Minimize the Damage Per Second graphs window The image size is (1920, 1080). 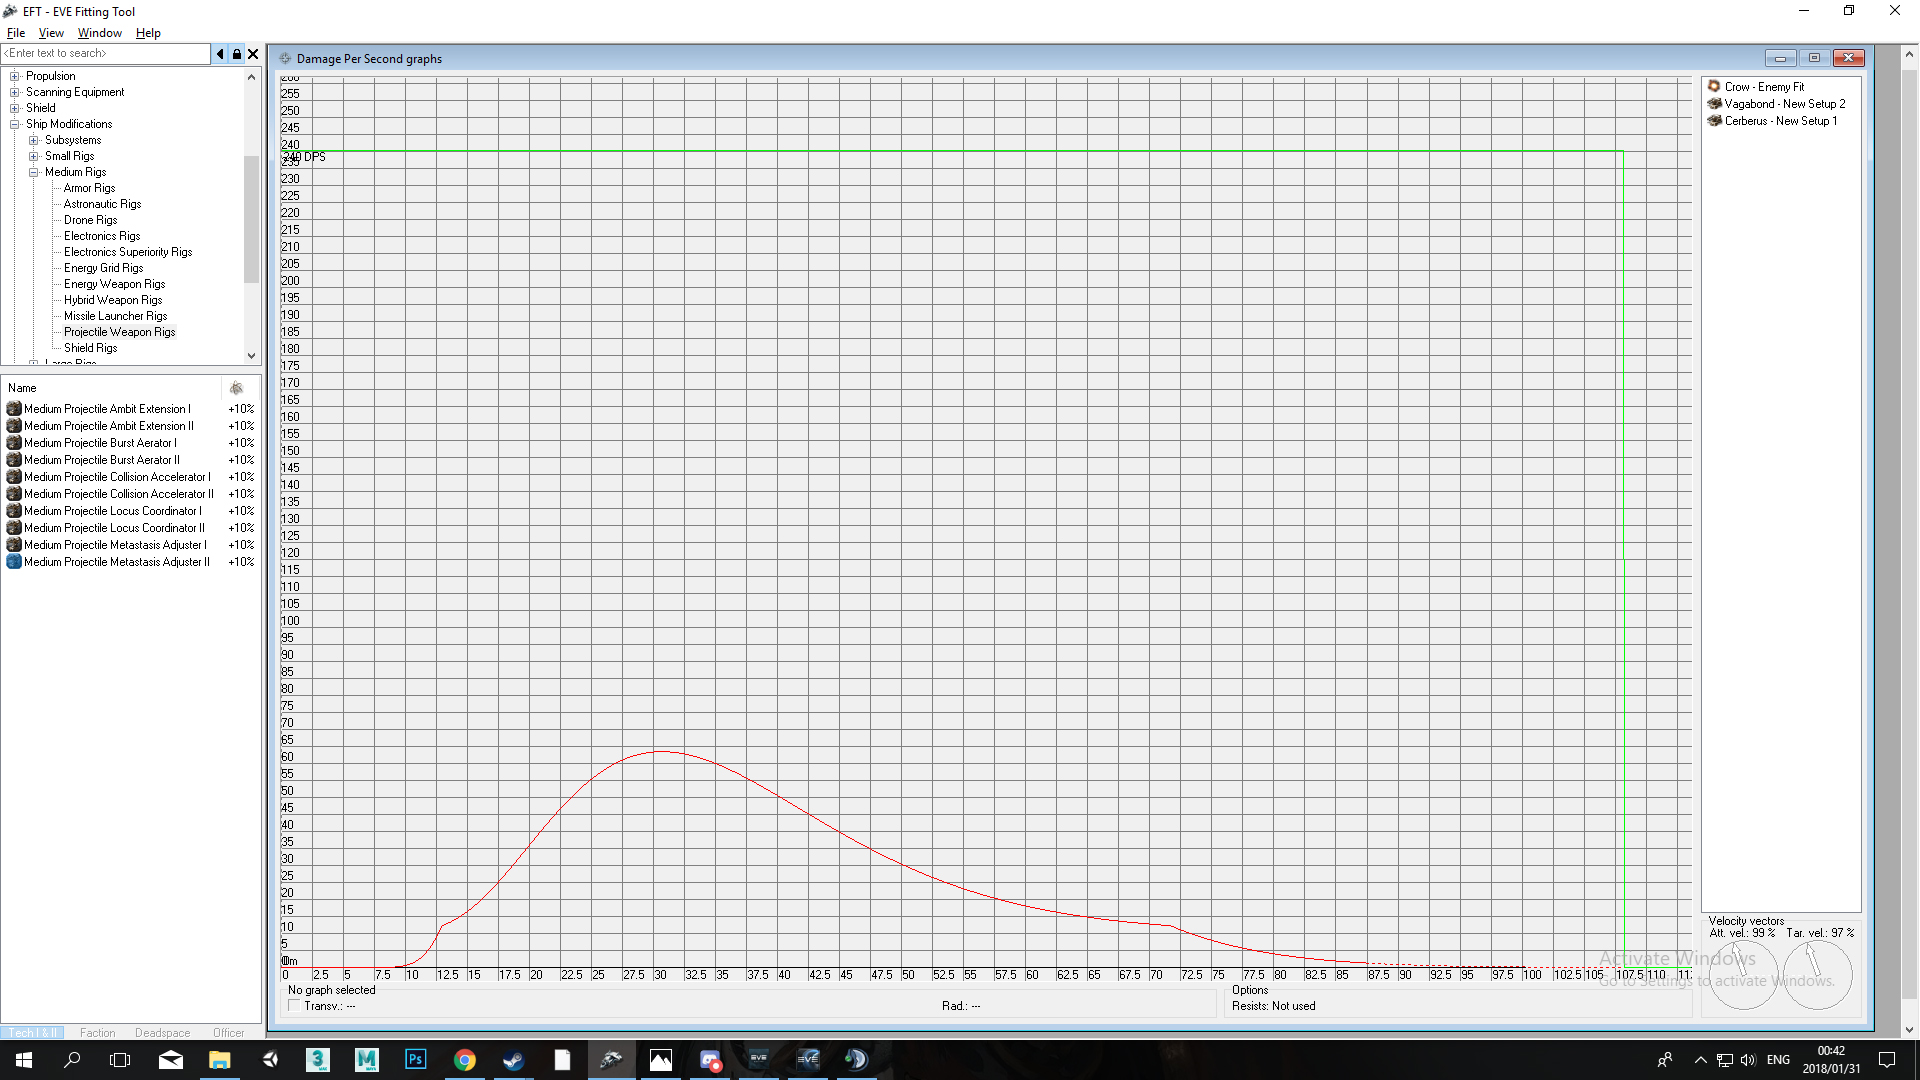click(x=1780, y=58)
